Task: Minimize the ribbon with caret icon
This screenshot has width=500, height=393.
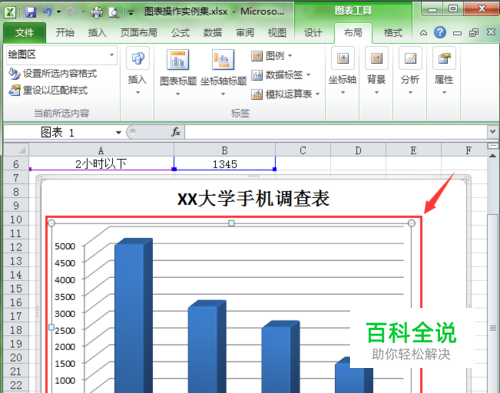Action: 423,33
